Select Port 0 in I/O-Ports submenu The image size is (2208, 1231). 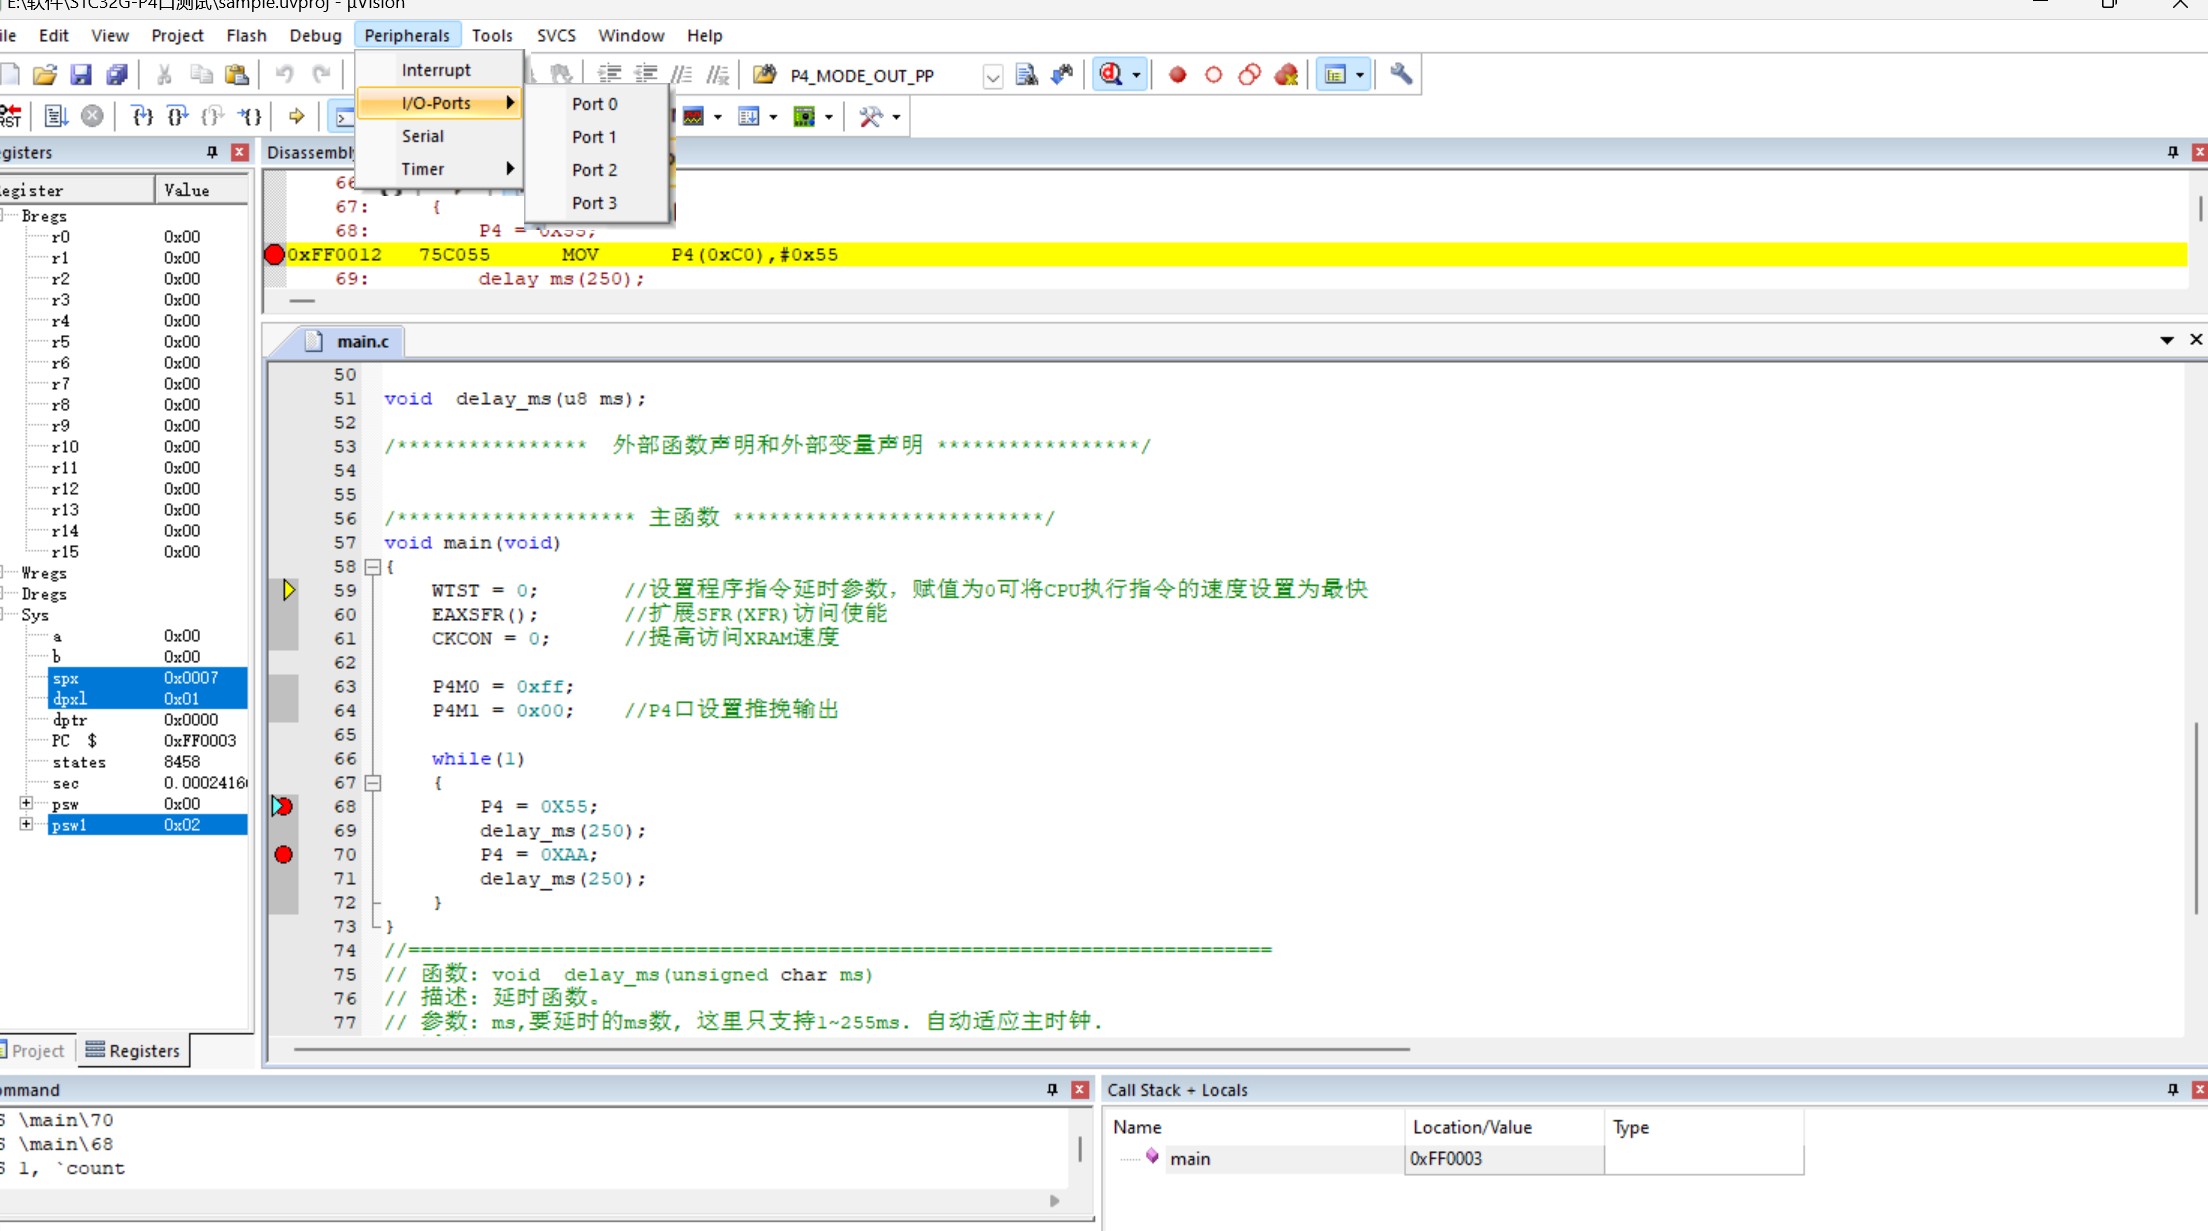[x=595, y=104]
